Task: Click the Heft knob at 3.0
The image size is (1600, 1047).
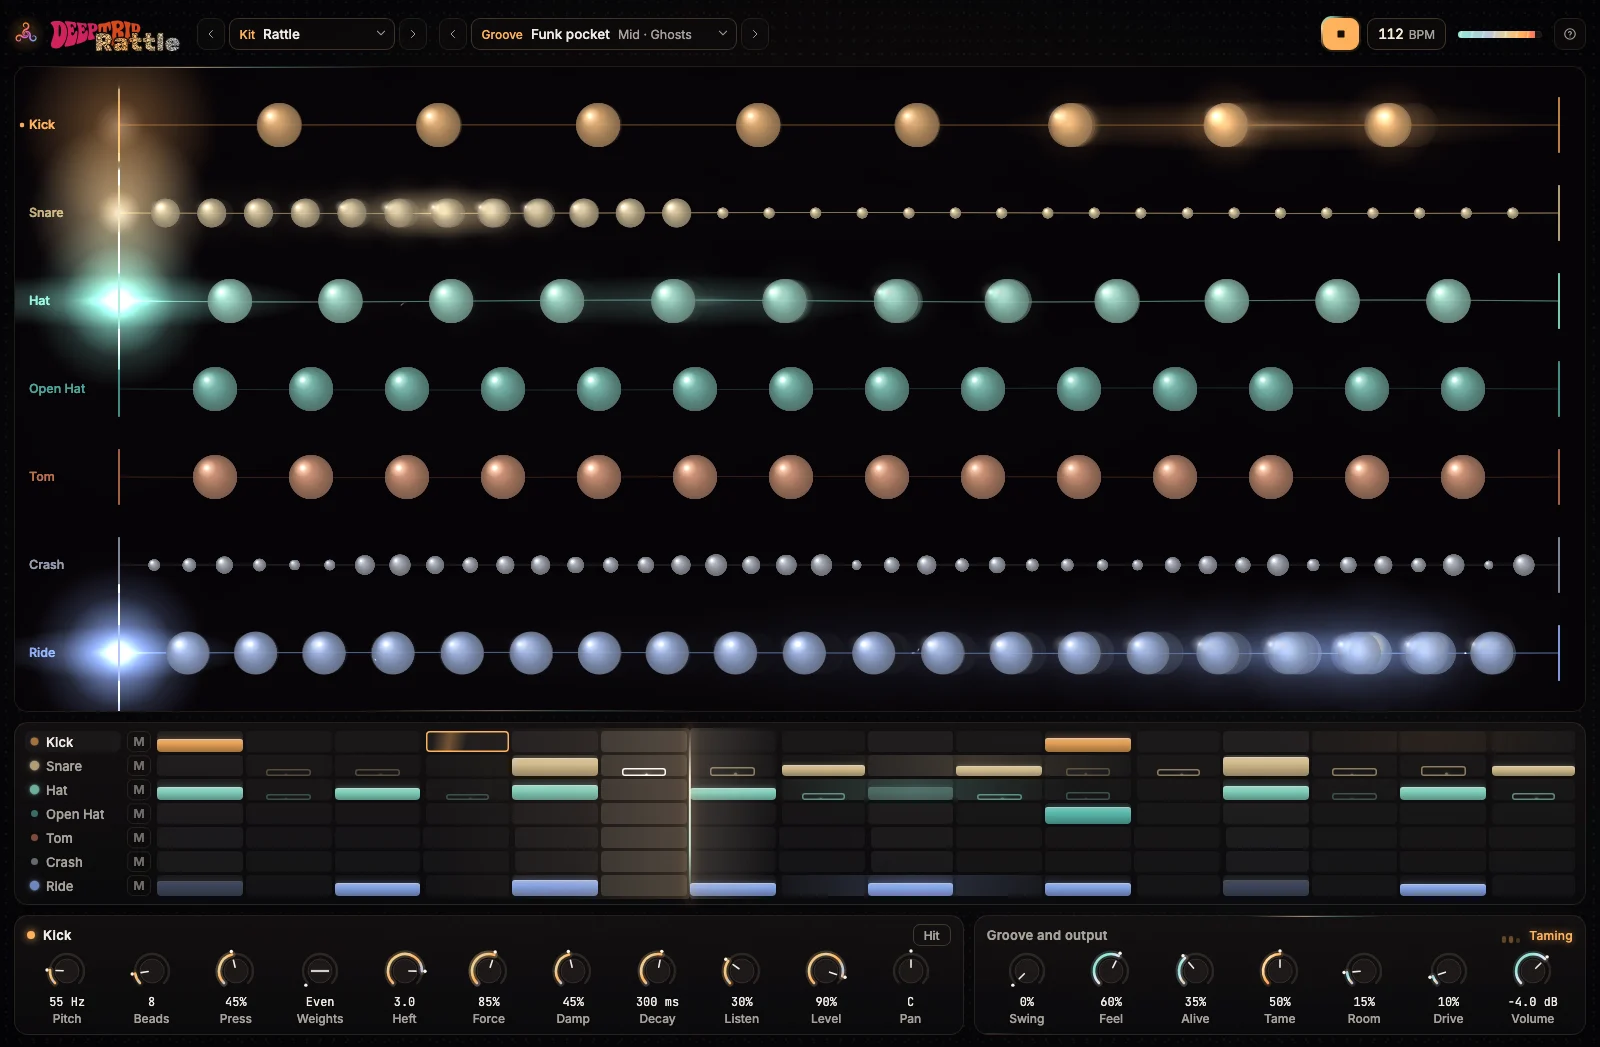Action: pos(404,970)
